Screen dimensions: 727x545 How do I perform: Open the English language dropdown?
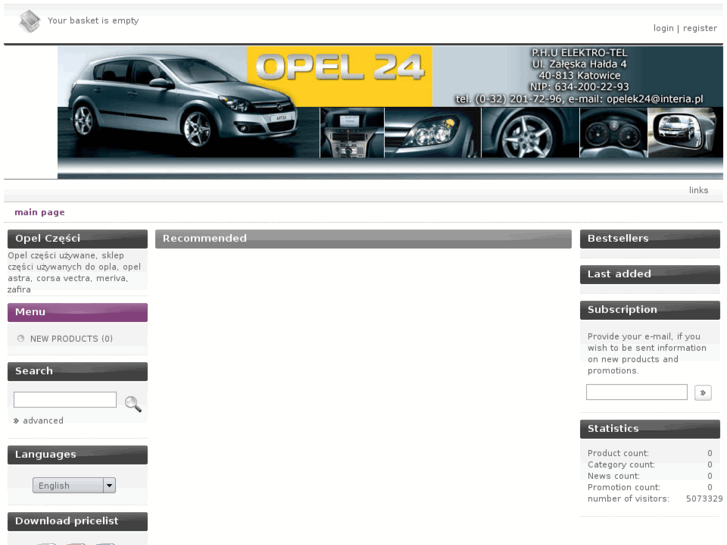coord(74,486)
